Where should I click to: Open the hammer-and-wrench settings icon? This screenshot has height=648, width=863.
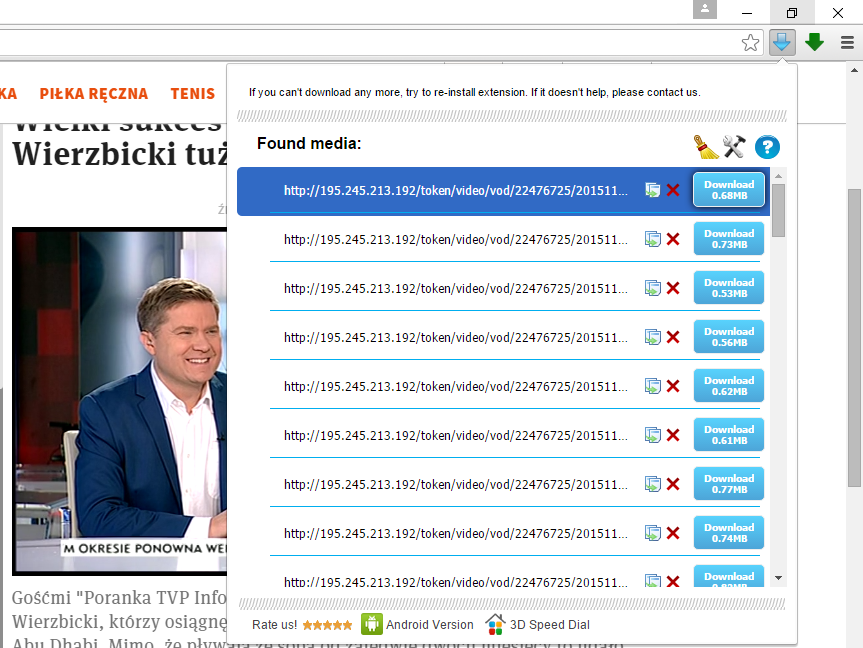734,147
